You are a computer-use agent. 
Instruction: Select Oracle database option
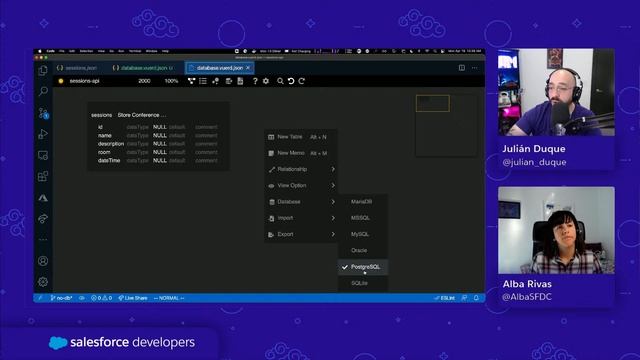(363, 251)
